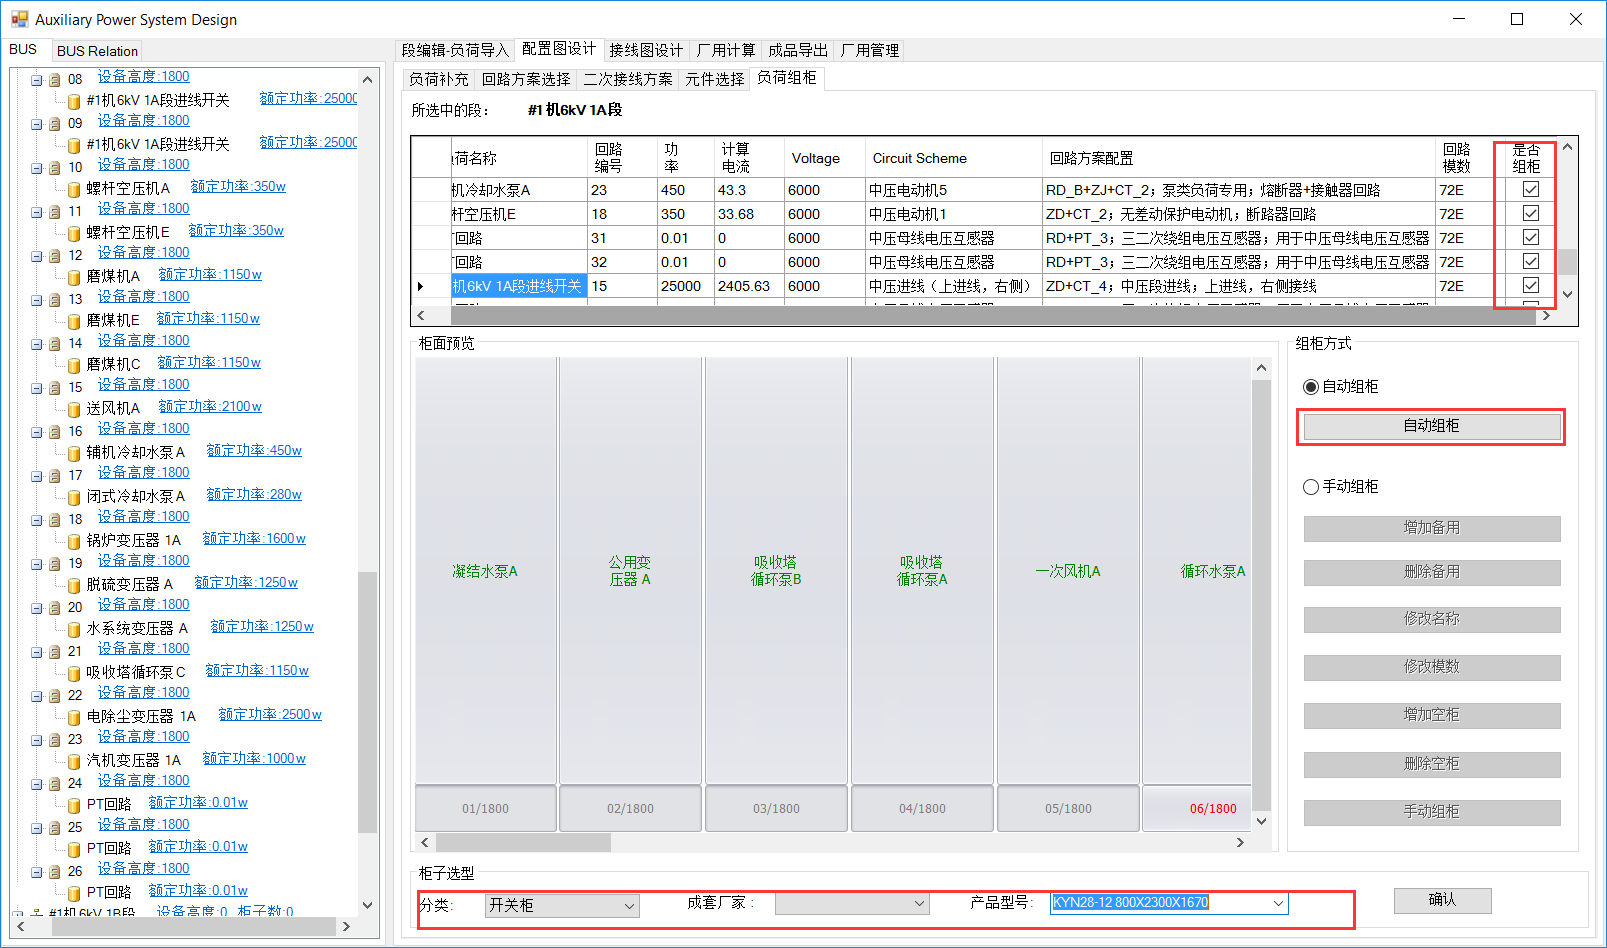
Task: Switch to the 接线图设计 tab
Action: point(645,50)
